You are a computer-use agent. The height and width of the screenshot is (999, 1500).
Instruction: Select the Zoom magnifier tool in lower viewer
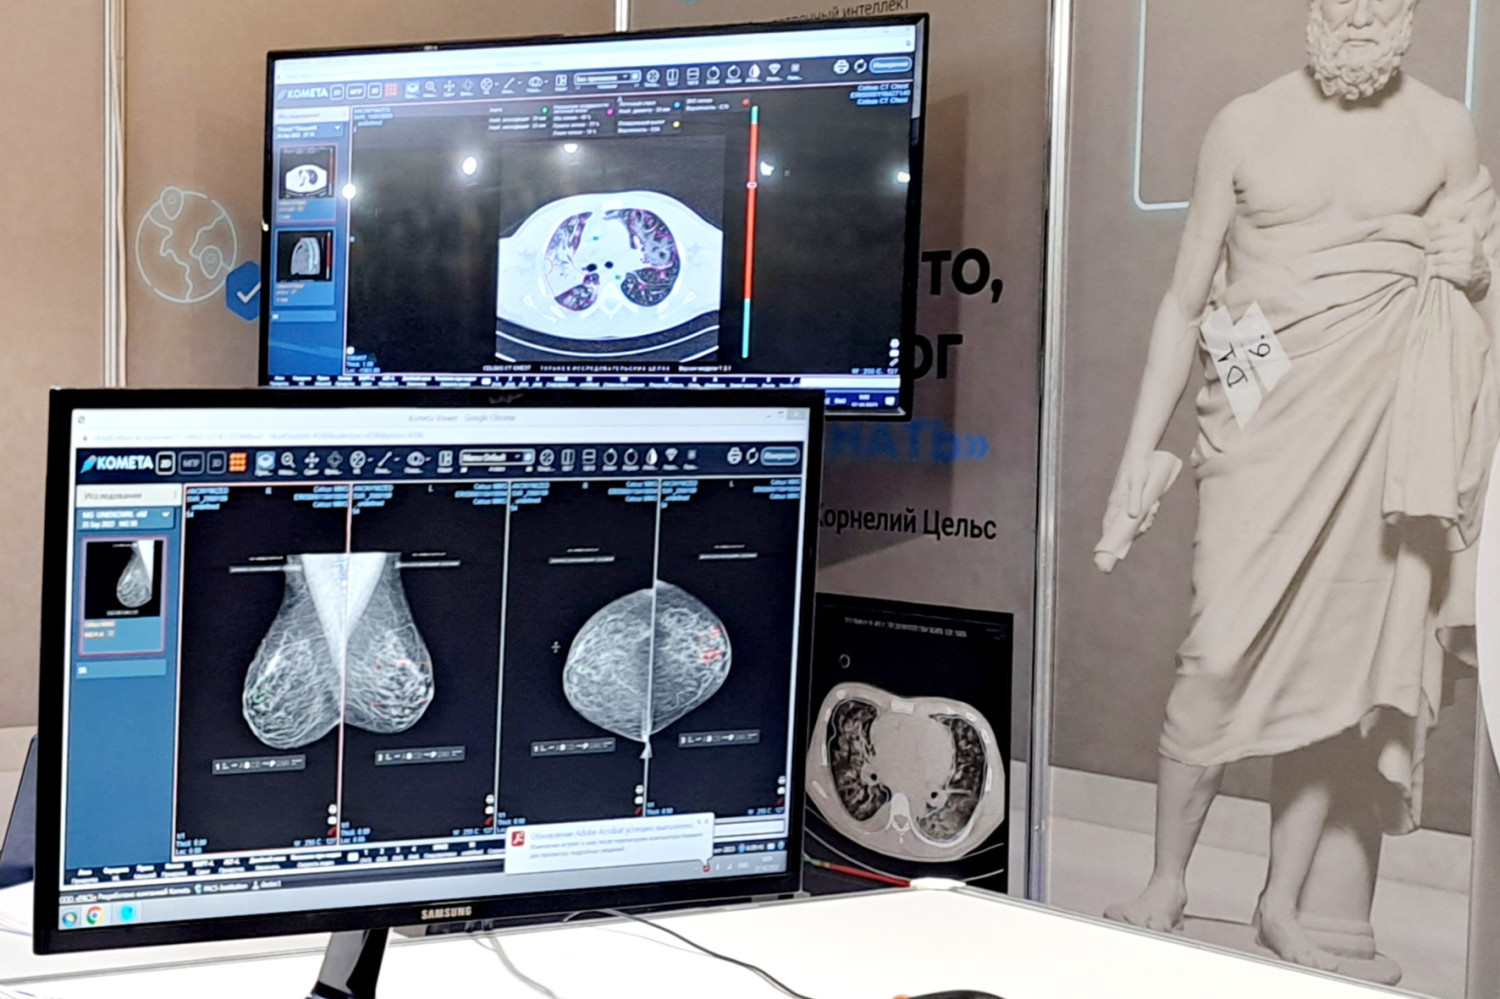click(x=288, y=461)
